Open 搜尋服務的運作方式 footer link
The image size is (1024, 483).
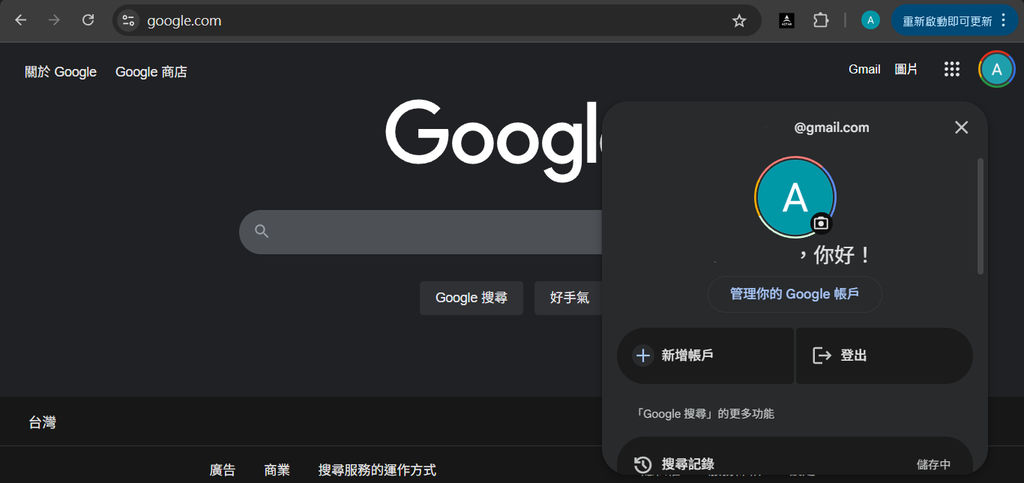pos(377,470)
